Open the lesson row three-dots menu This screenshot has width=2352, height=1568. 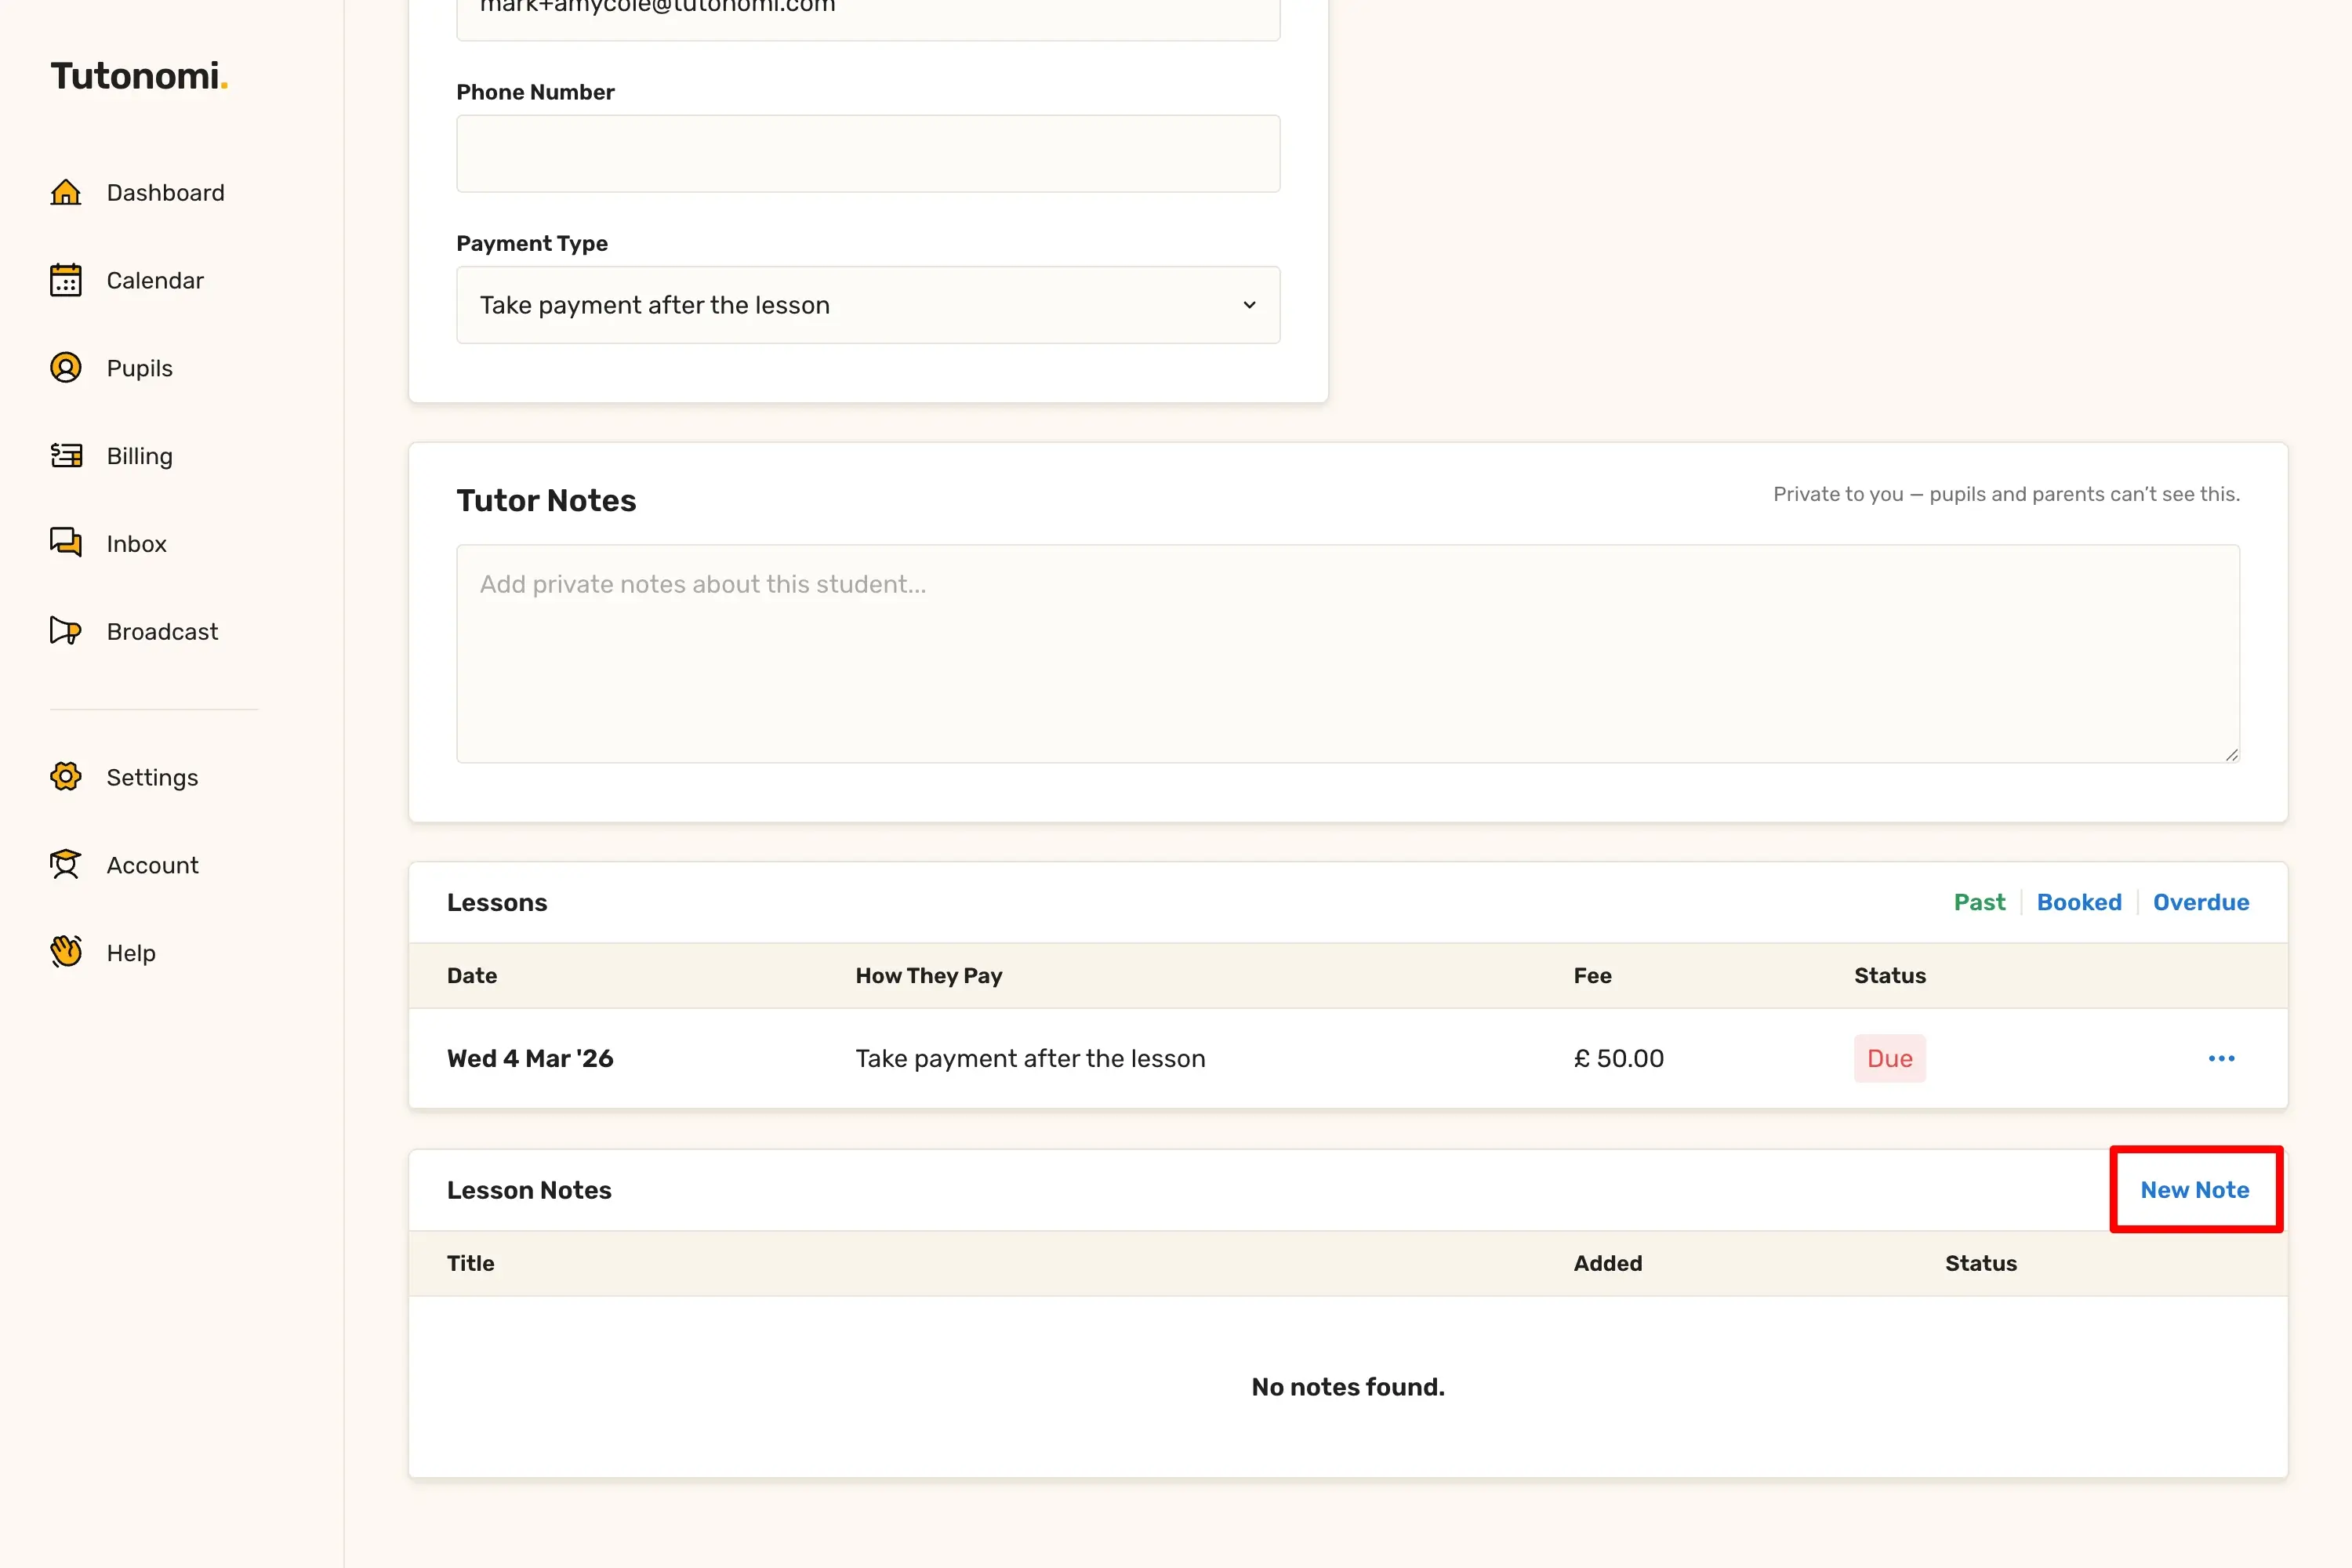coord(2221,1058)
